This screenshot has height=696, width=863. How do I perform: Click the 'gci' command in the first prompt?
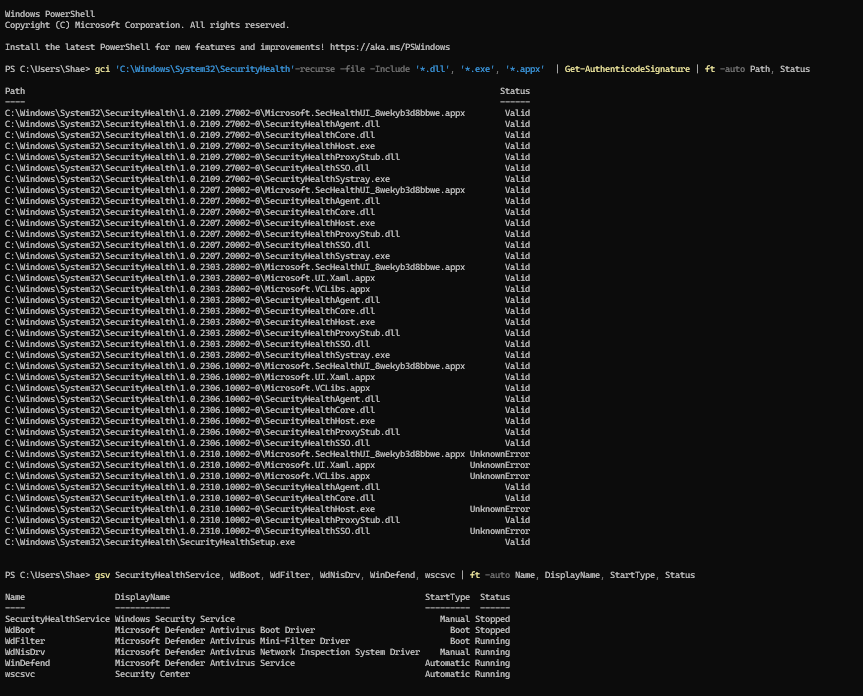[102, 69]
